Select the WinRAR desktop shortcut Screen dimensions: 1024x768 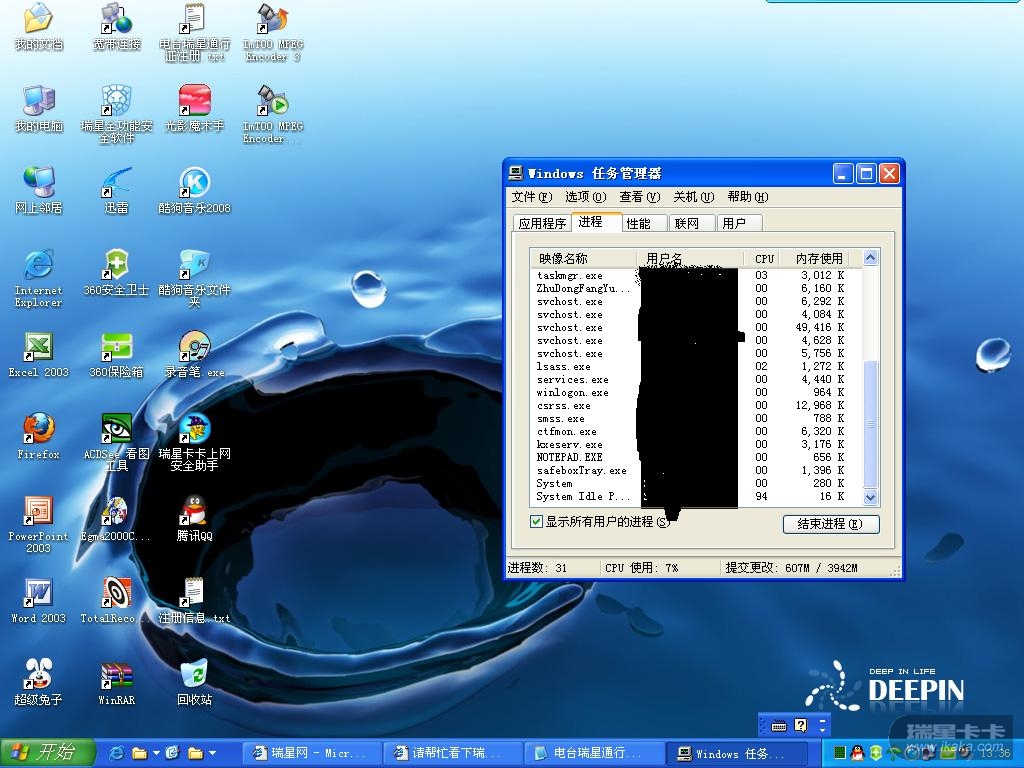[x=116, y=676]
